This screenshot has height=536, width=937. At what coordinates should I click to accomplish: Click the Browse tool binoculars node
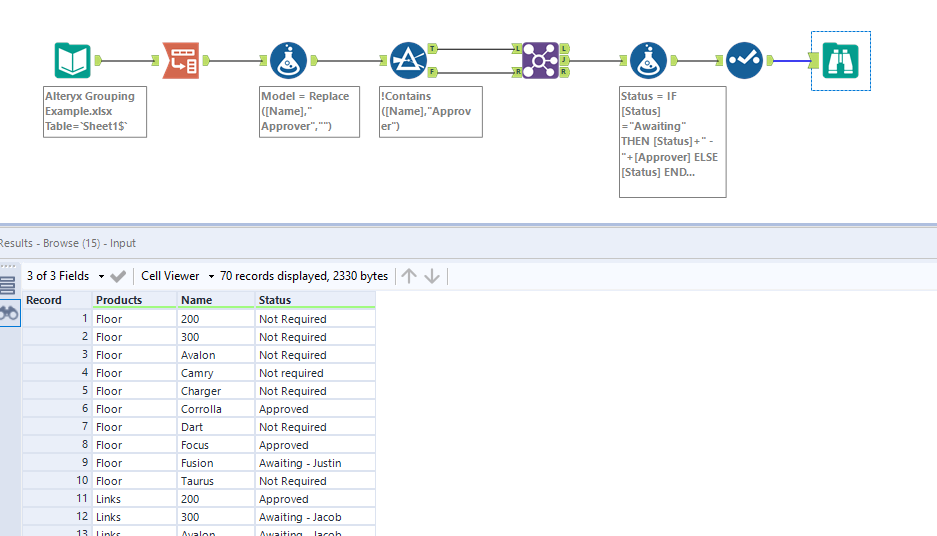[x=840, y=61]
